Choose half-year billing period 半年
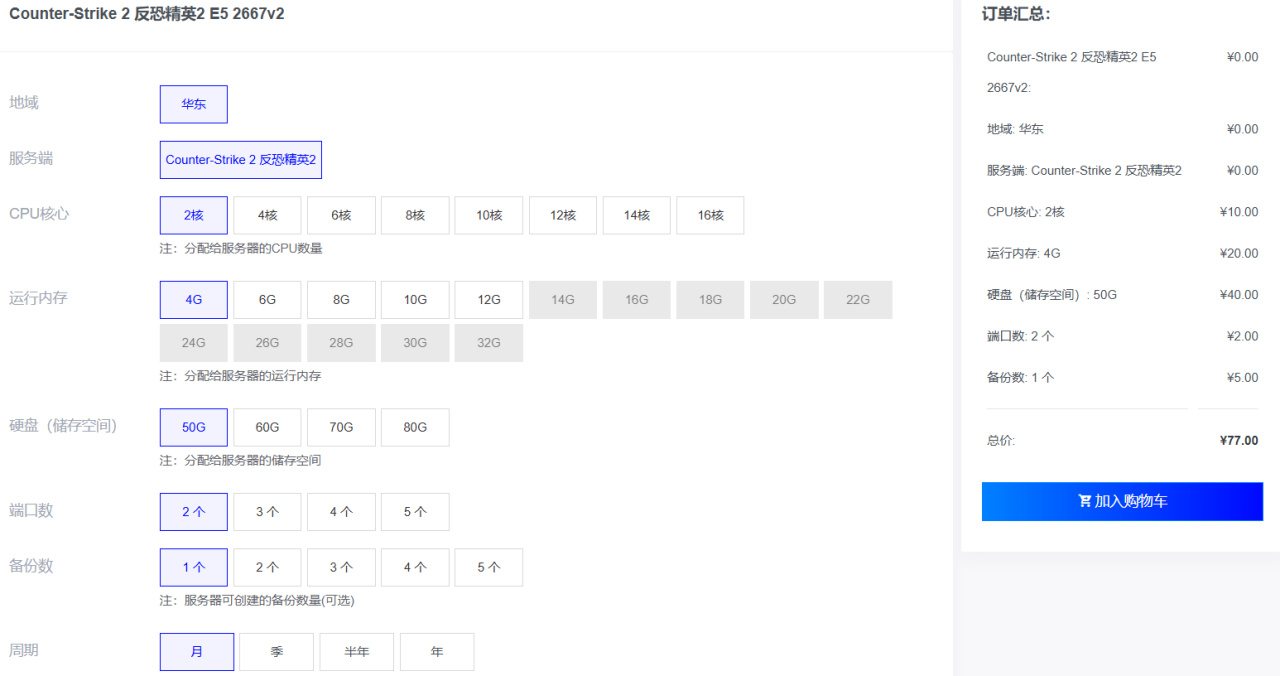This screenshot has height=676, width=1280. click(x=357, y=652)
